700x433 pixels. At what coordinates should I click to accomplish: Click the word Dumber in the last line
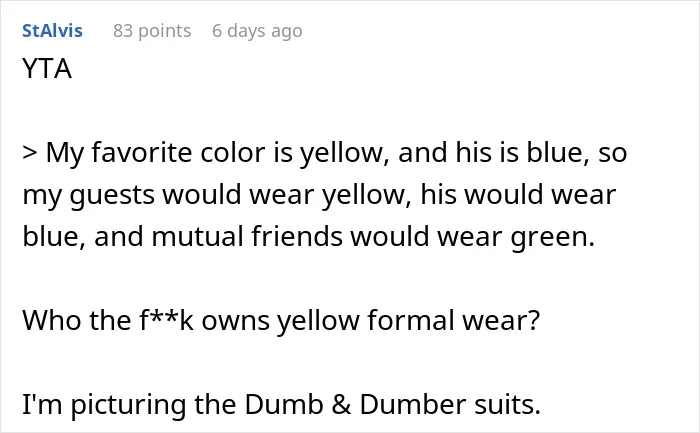pyautogui.click(x=413, y=404)
